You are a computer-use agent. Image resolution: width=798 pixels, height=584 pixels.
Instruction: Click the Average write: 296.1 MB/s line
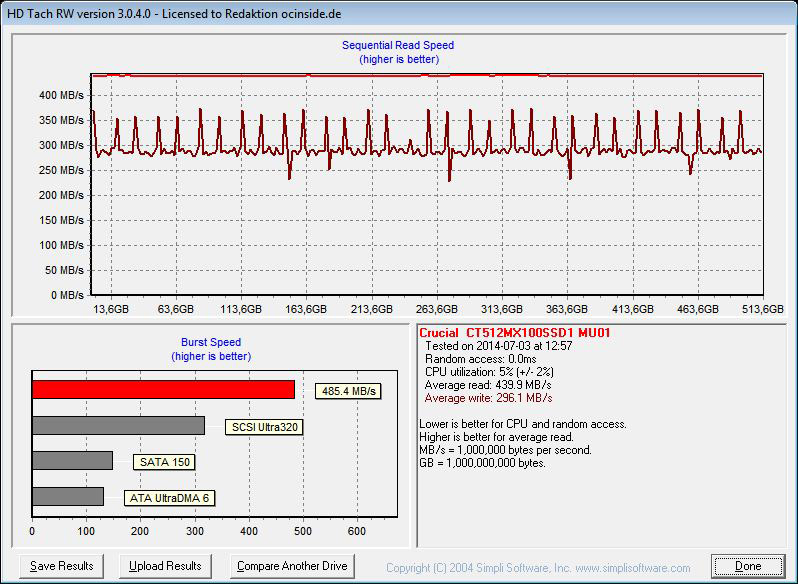(488, 398)
